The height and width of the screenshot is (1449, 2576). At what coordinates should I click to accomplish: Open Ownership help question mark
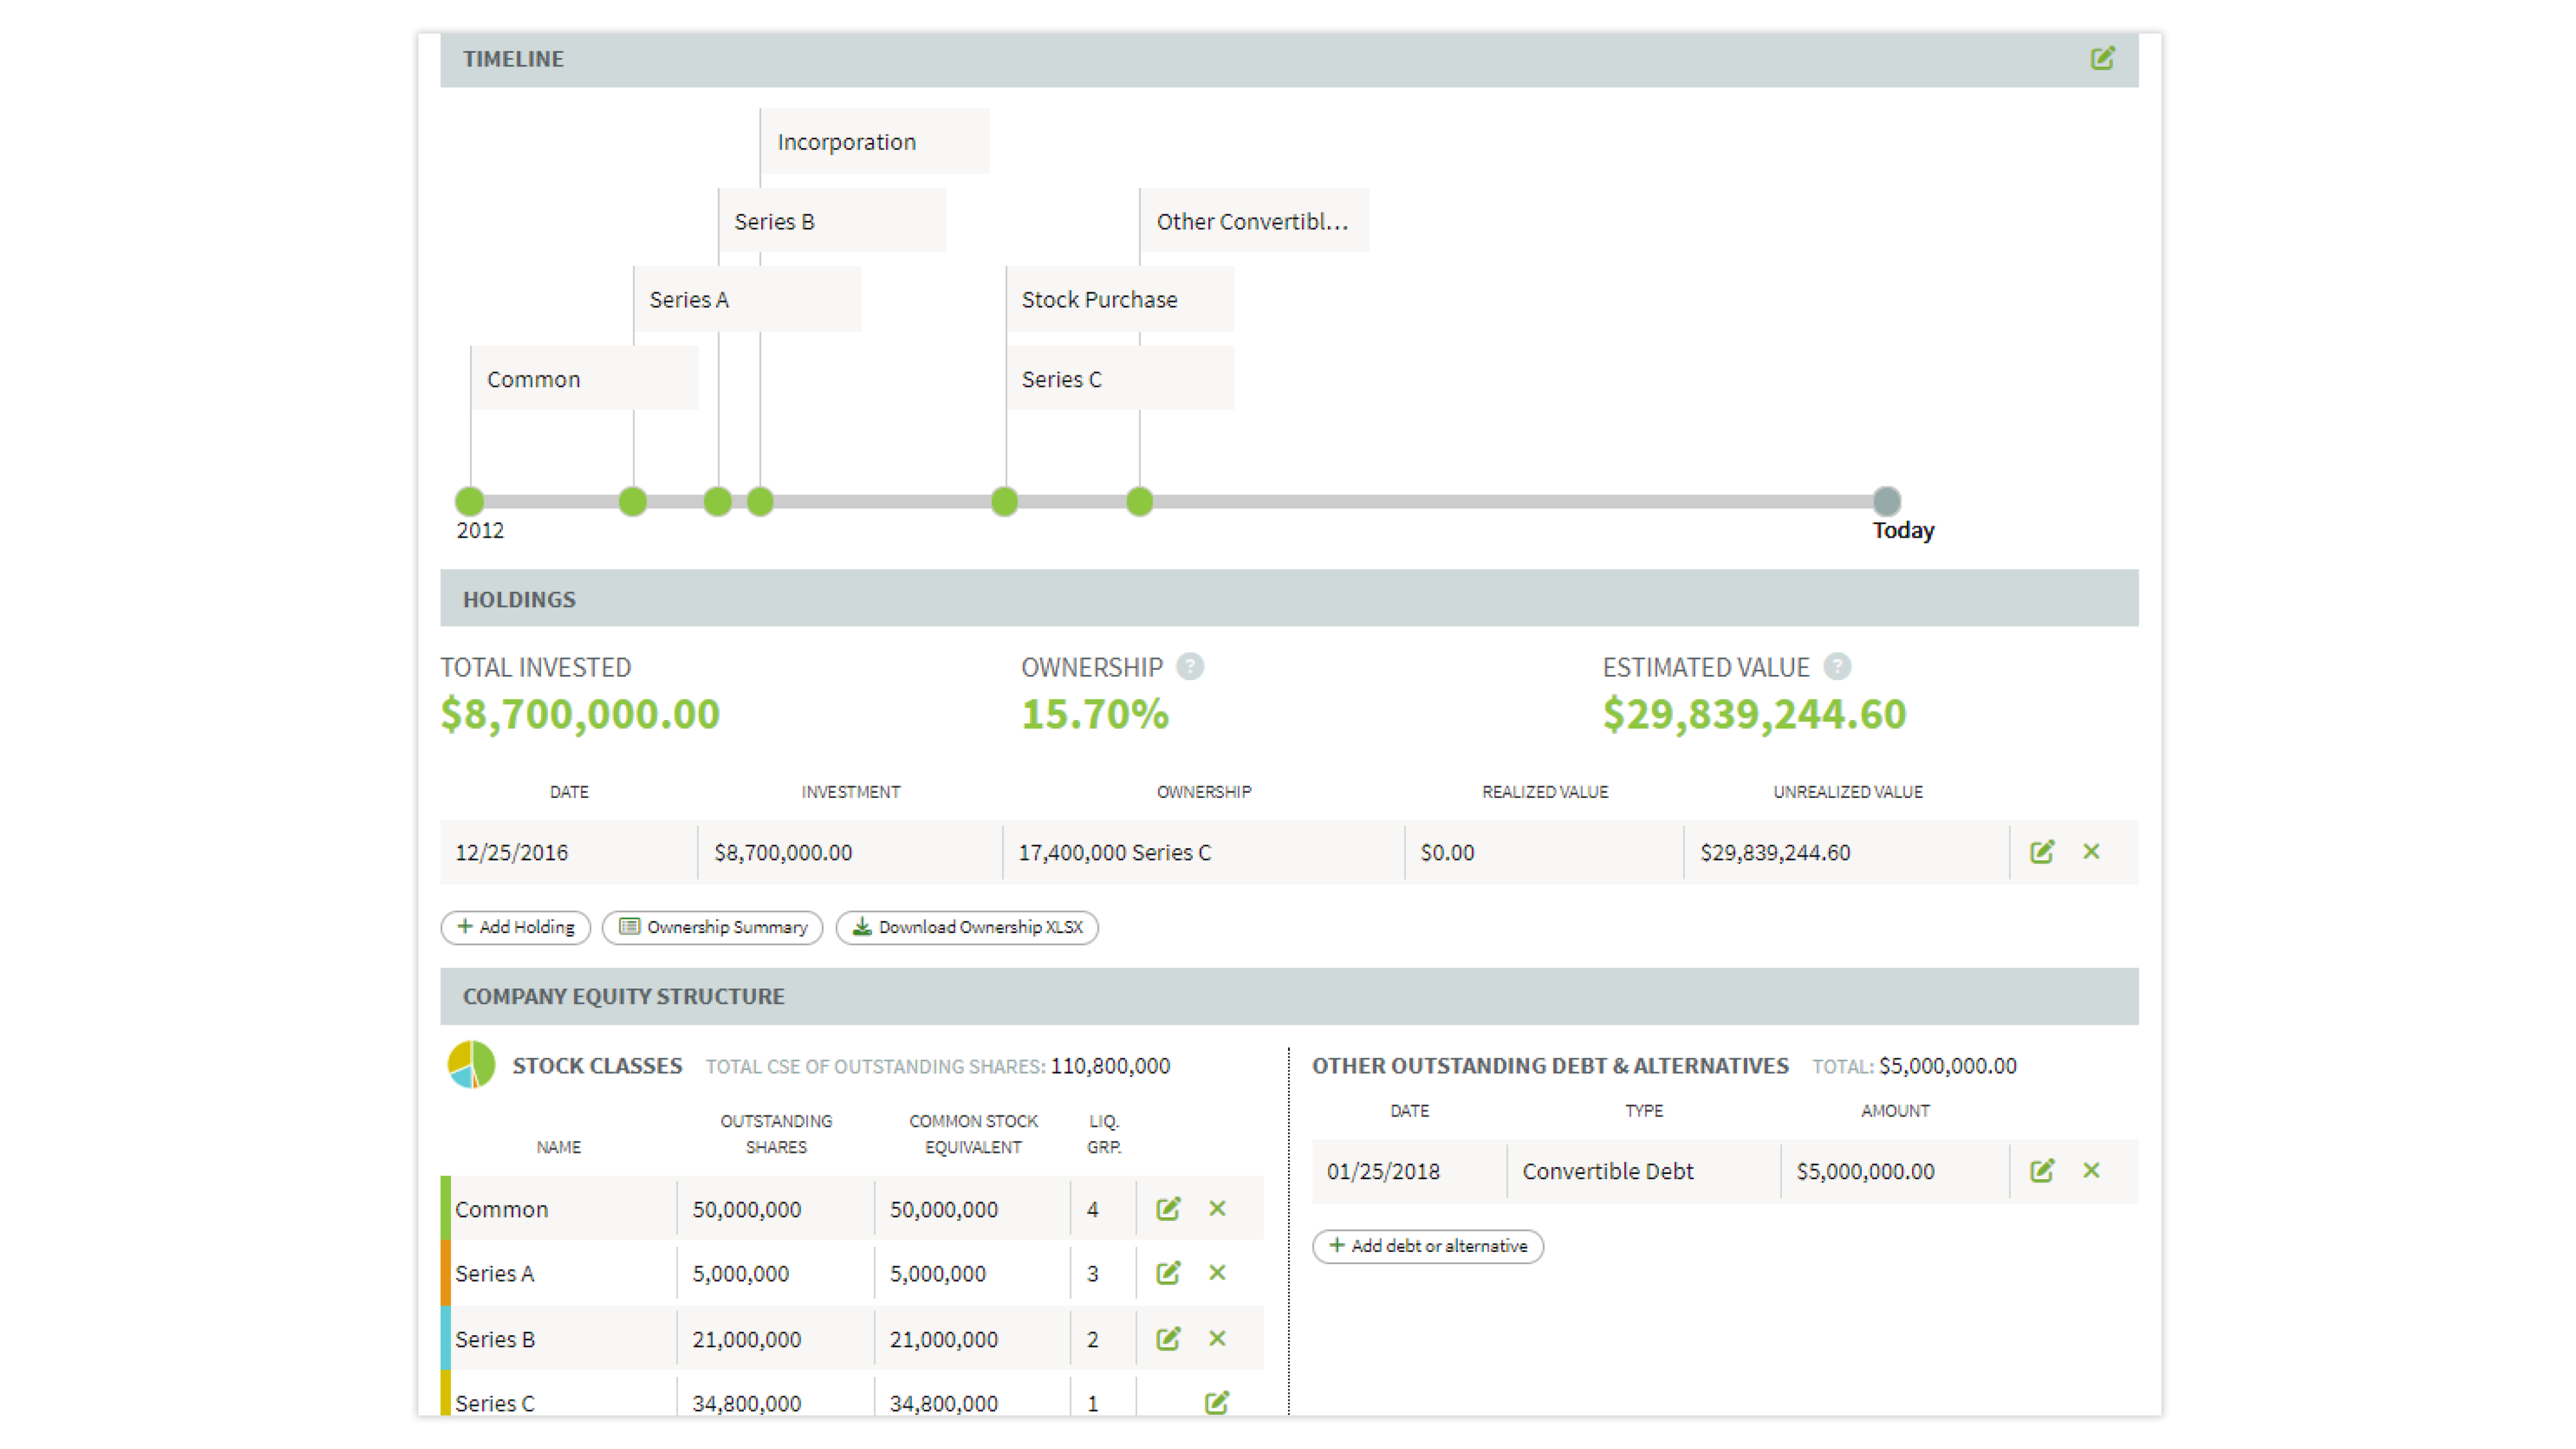(x=1190, y=667)
